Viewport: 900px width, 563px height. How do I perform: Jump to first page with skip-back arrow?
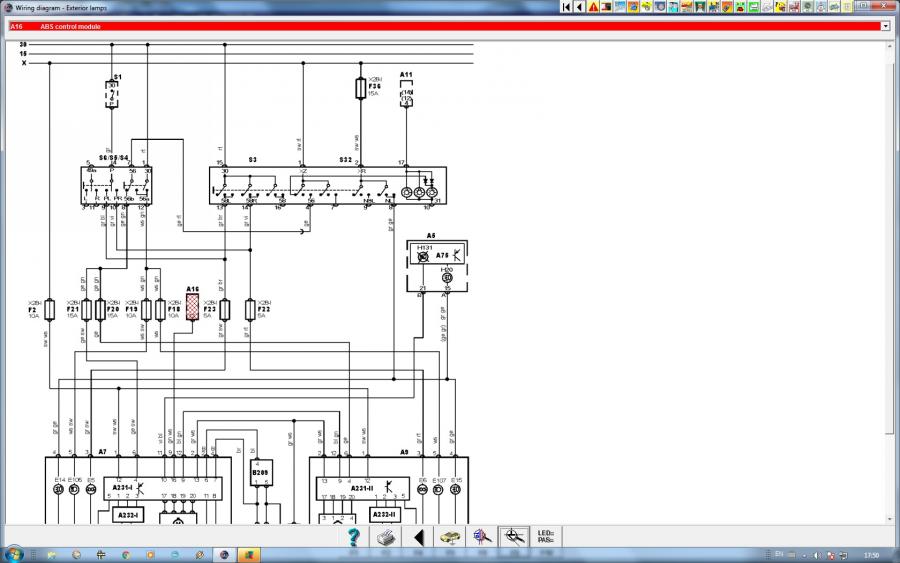566,6
